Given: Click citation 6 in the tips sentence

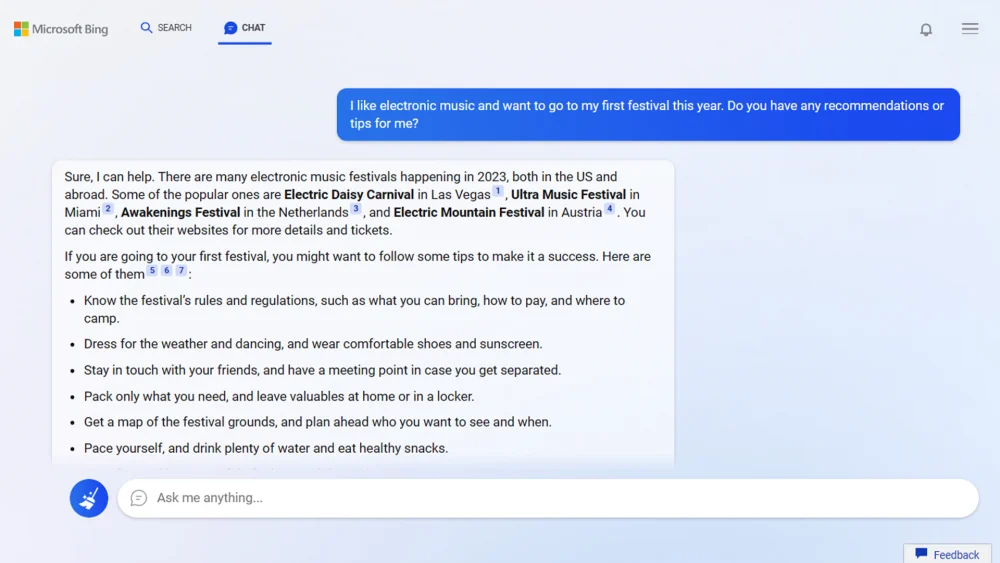Looking at the screenshot, I should 167,271.
